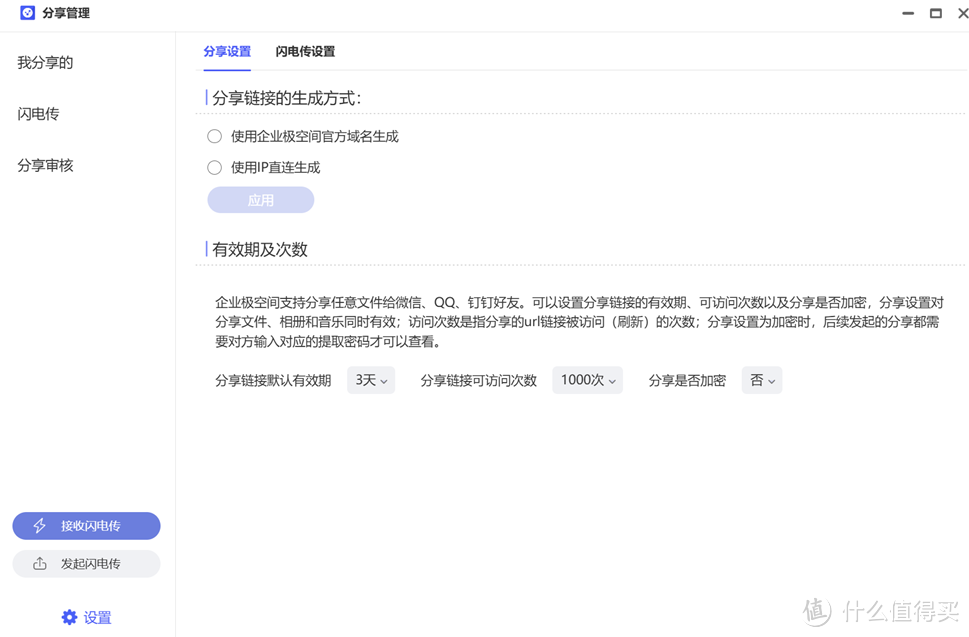This screenshot has height=637, width=969.
Task: Open the 1000次 access count dropdown
Action: point(587,380)
